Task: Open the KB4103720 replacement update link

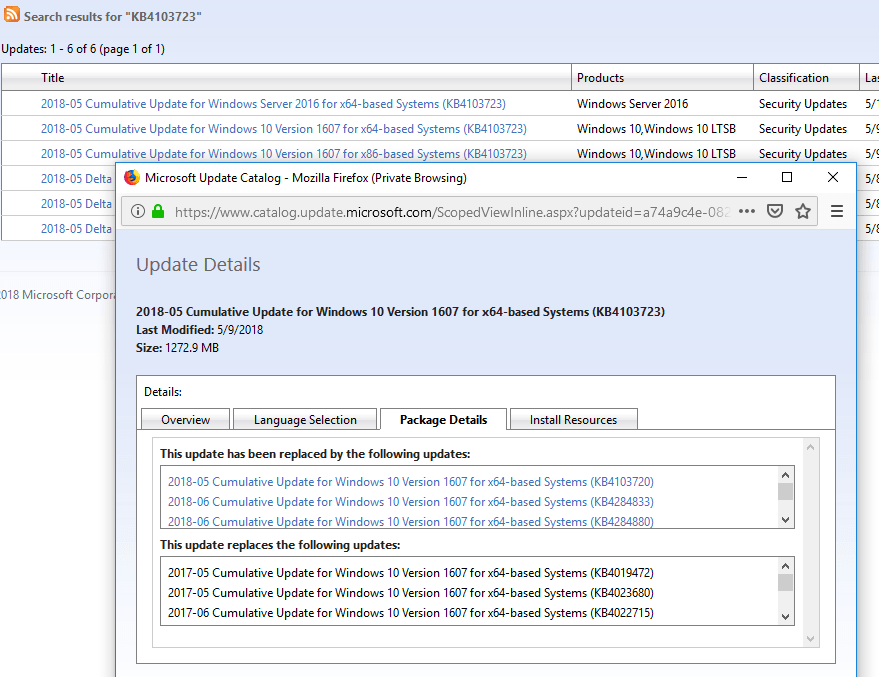Action: pos(410,482)
